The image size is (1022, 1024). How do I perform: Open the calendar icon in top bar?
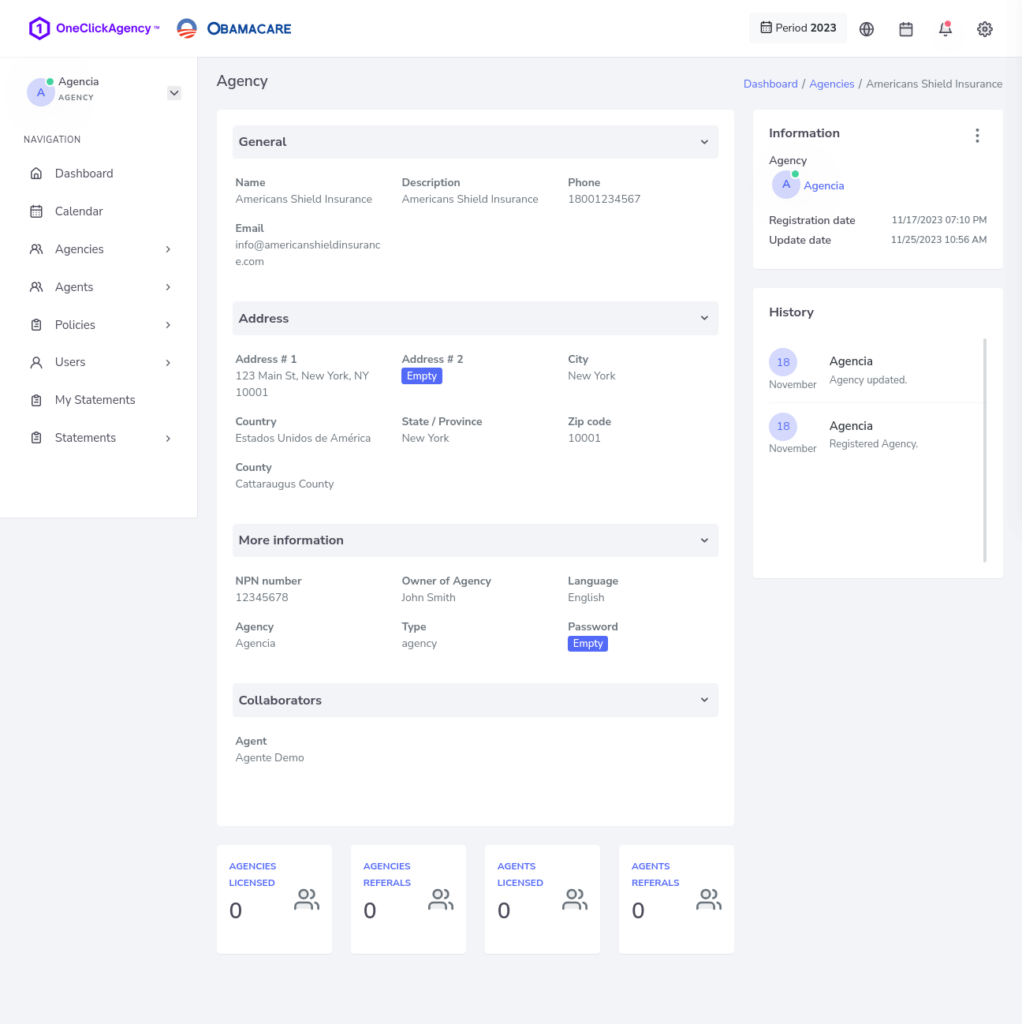(906, 29)
